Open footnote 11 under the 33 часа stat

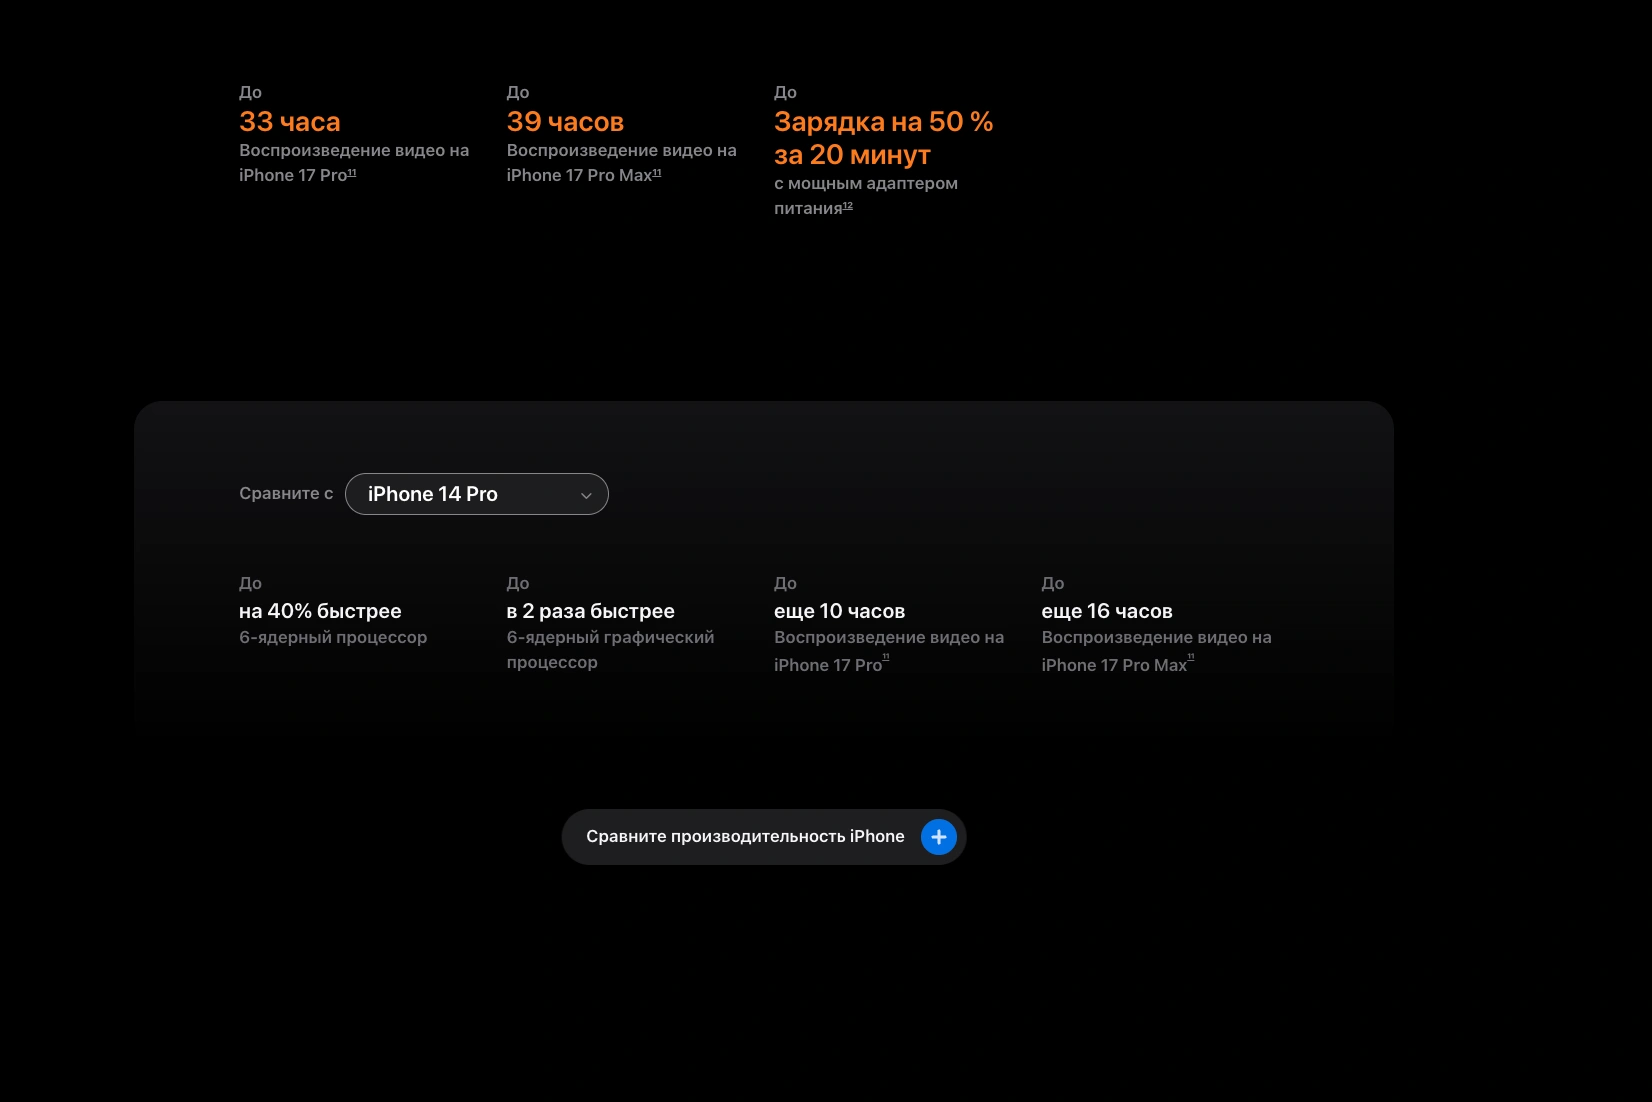(352, 173)
